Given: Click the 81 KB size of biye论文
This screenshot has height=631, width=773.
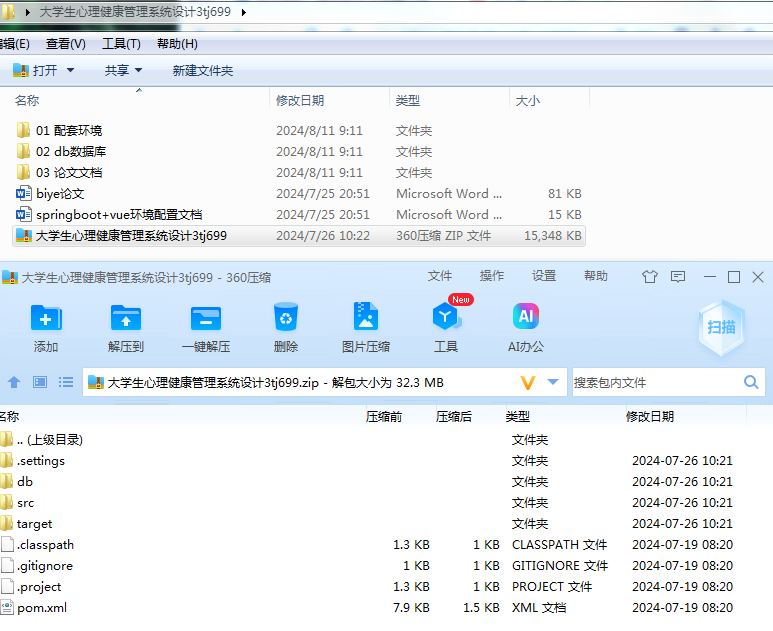Looking at the screenshot, I should tap(565, 193).
